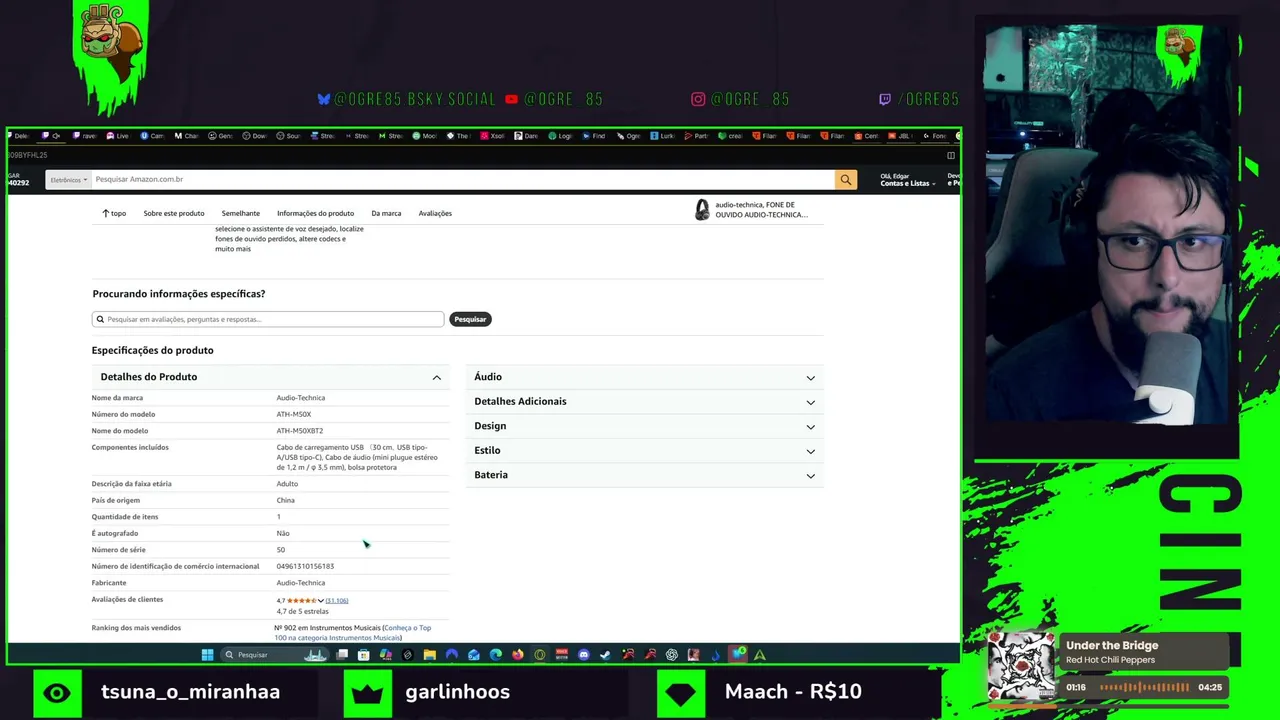Switch to the Live browser tab
The width and height of the screenshot is (1280, 720).
[119, 135]
